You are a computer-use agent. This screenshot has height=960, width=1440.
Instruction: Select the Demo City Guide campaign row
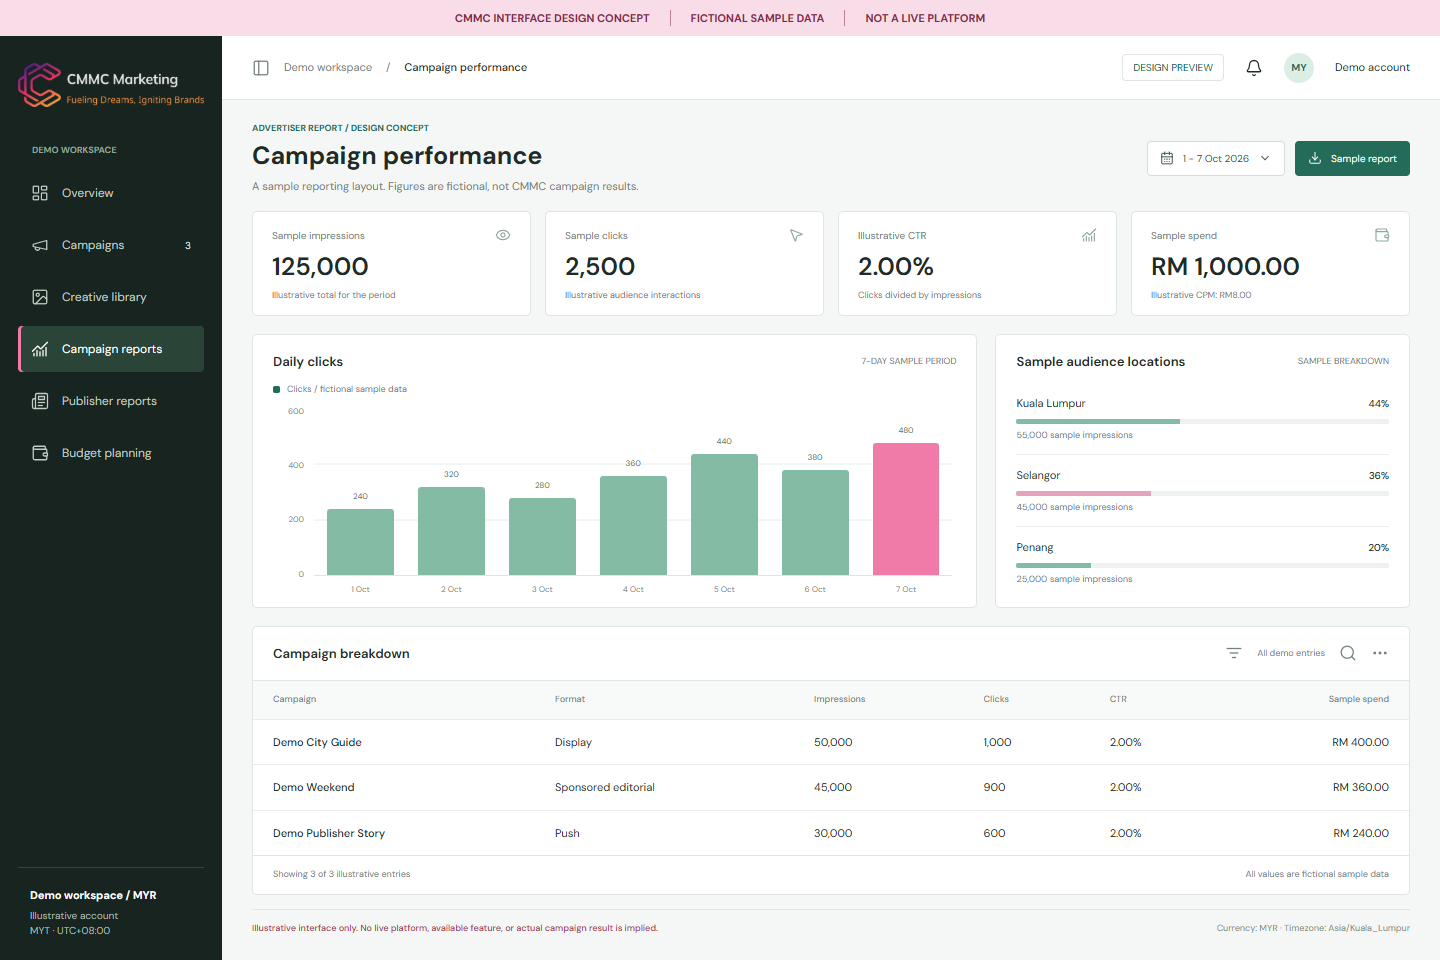coord(831,742)
